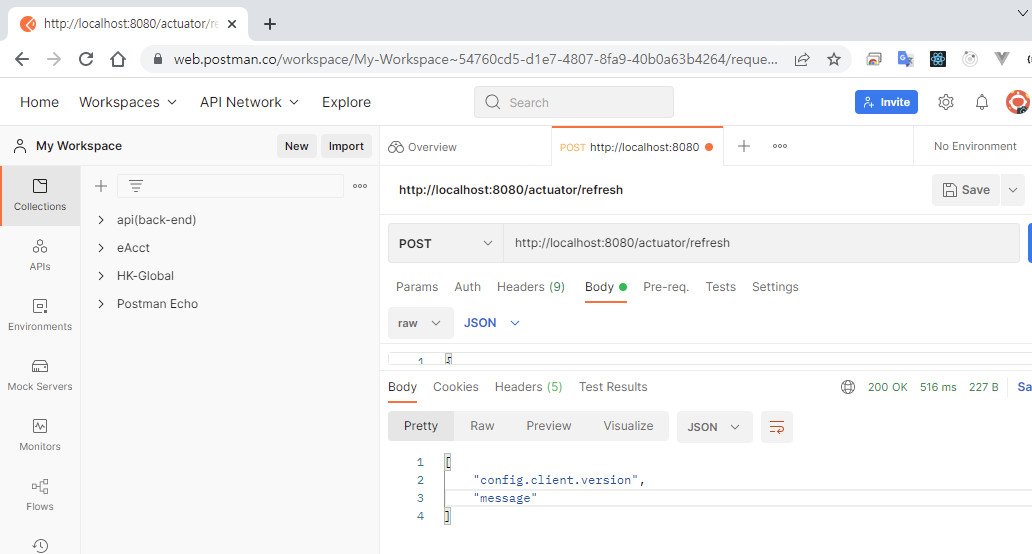Viewport: 1032px width, 554px height.
Task: Go to browser home page
Action: [x=118, y=59]
